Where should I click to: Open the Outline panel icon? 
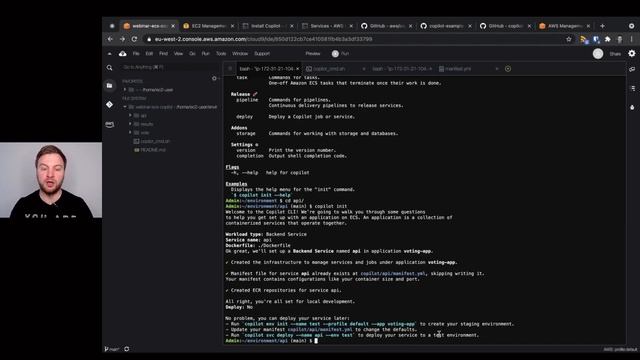click(x=633, y=88)
